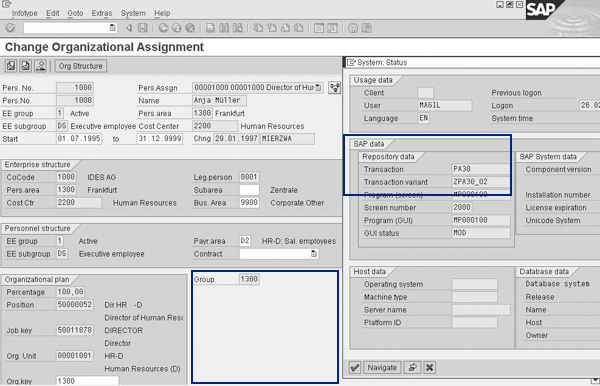Click the Start date field 01.07.1995

[79, 138]
